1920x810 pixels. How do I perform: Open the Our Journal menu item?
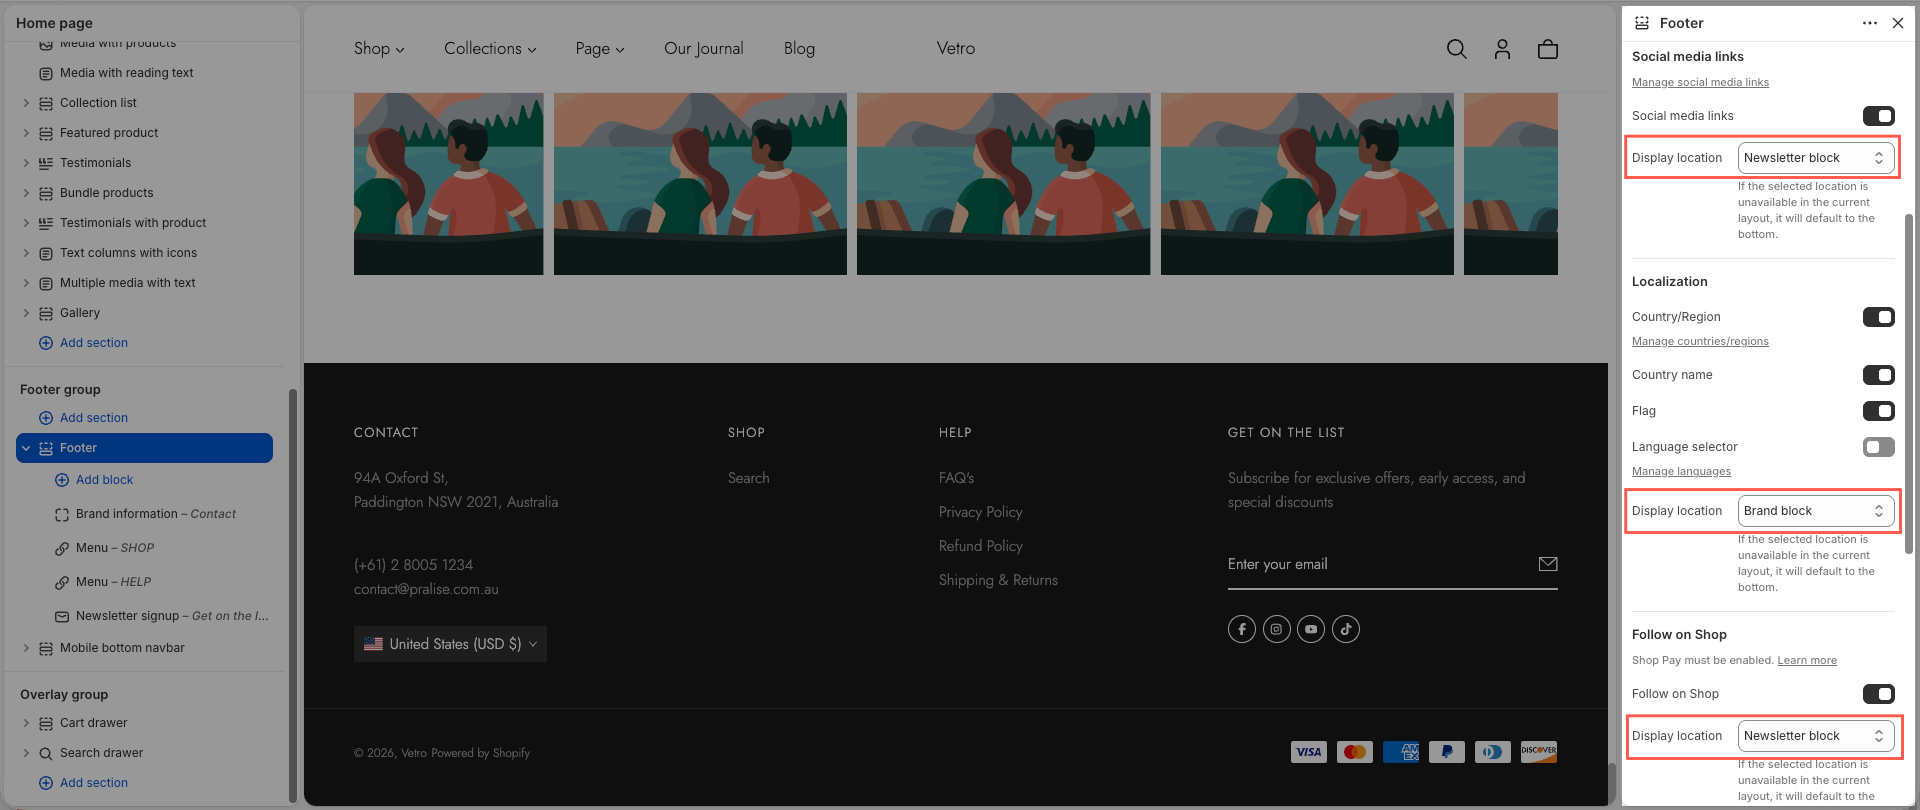point(703,49)
